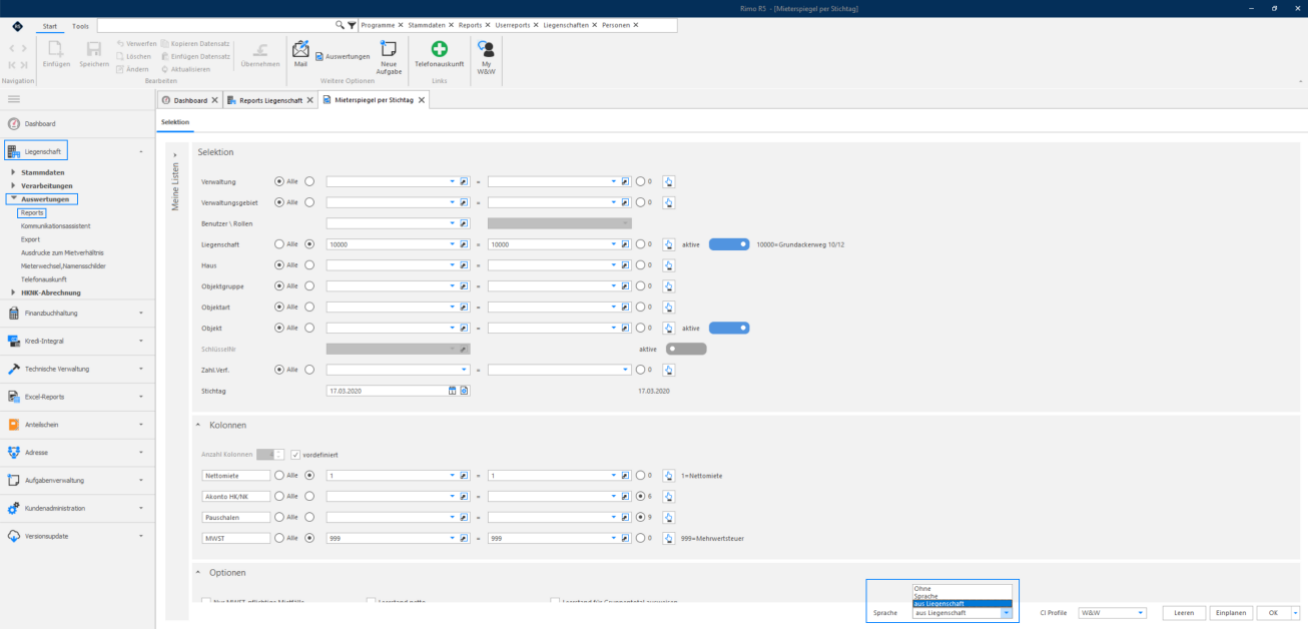
Task: Expand HKNK-Abrechnung tree node
Action: [x=13, y=293]
